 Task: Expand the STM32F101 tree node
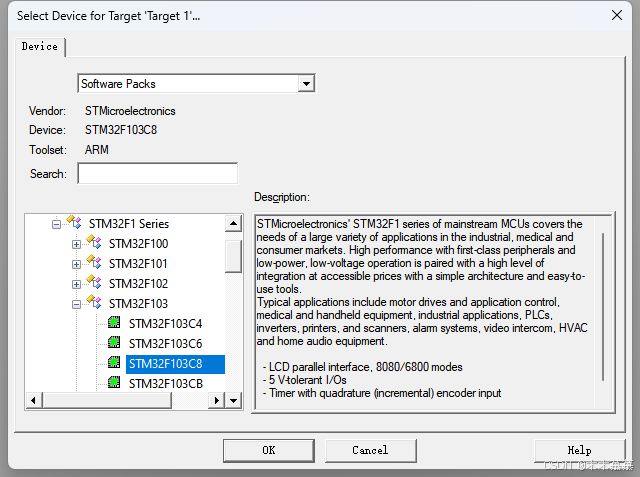click(x=76, y=264)
